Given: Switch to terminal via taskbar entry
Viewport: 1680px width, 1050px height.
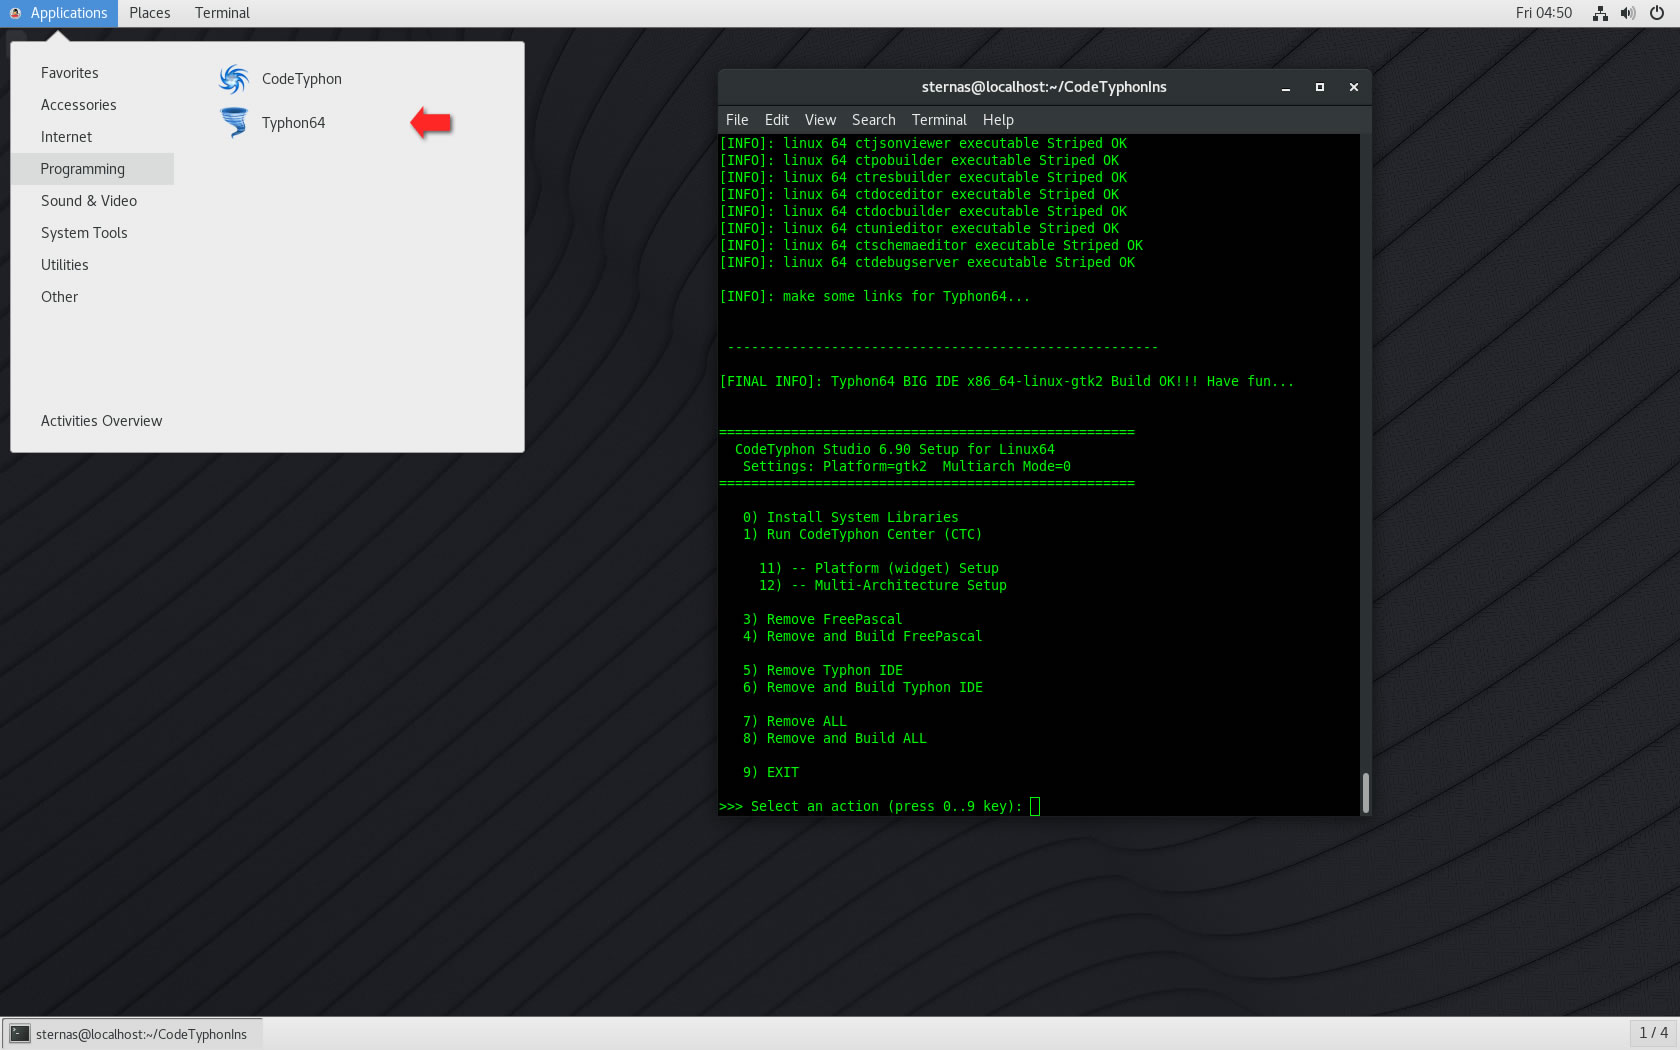Looking at the screenshot, I should pos(133,1034).
